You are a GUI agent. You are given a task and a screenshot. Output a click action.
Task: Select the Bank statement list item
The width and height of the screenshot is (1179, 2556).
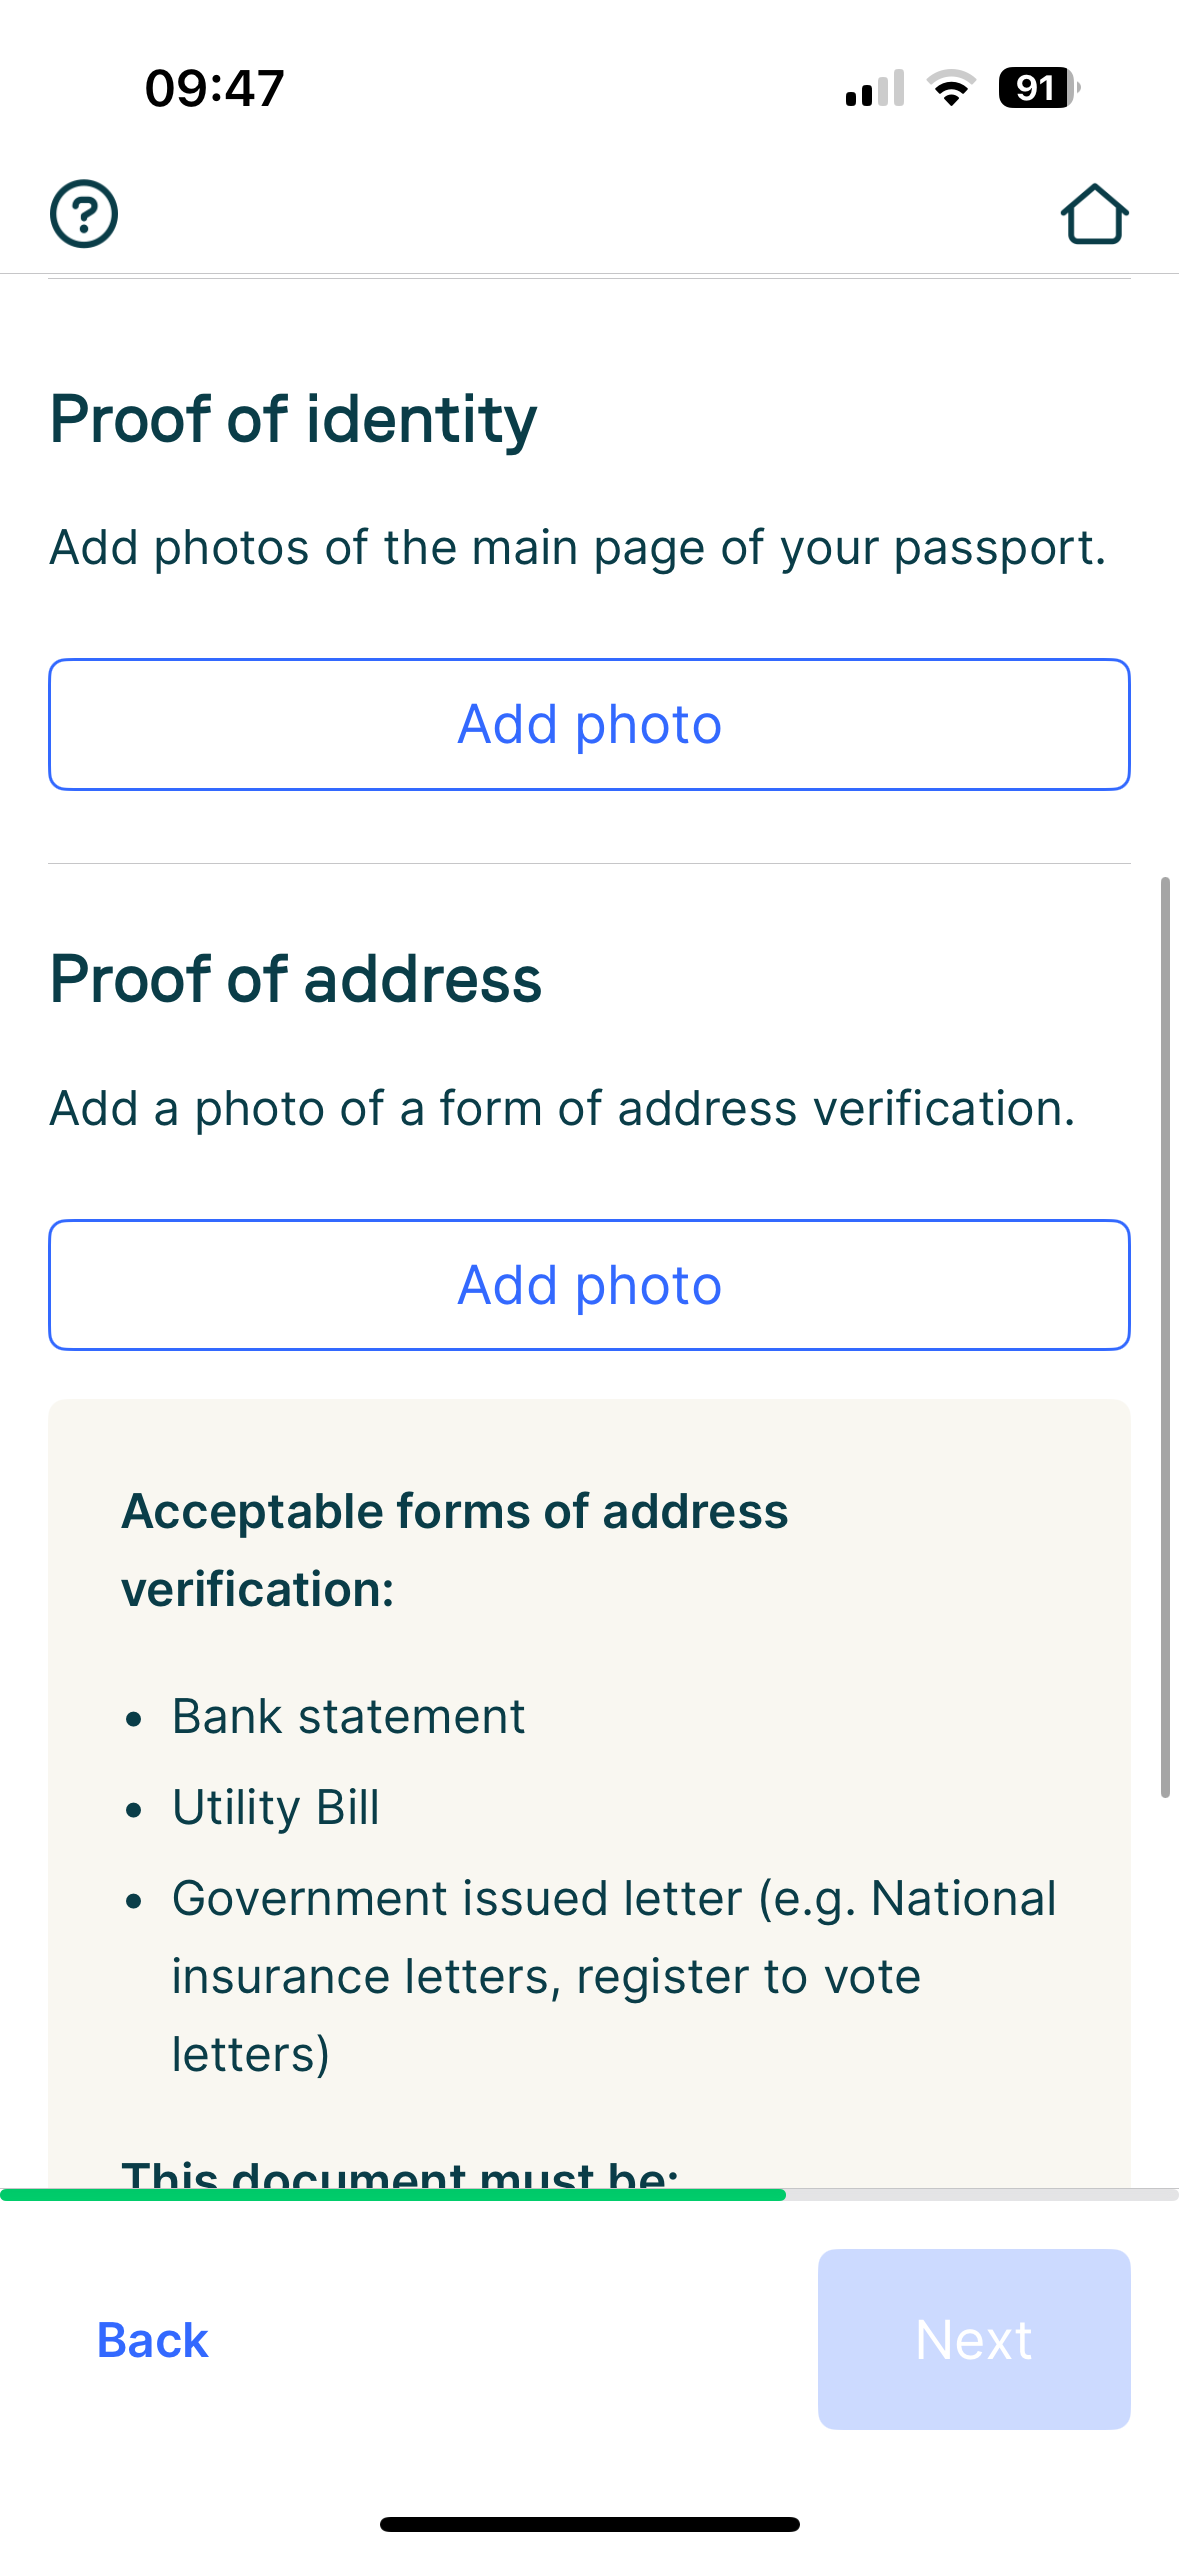(348, 1717)
